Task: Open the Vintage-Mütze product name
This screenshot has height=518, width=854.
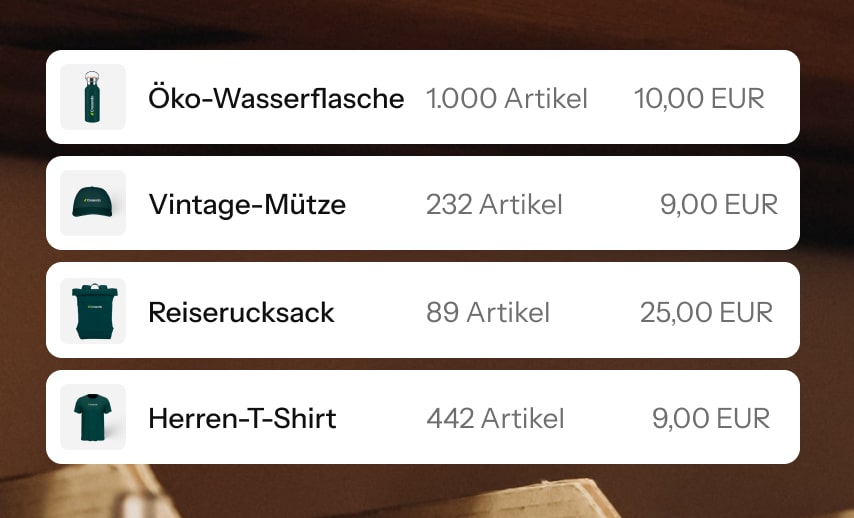Action: click(x=247, y=204)
